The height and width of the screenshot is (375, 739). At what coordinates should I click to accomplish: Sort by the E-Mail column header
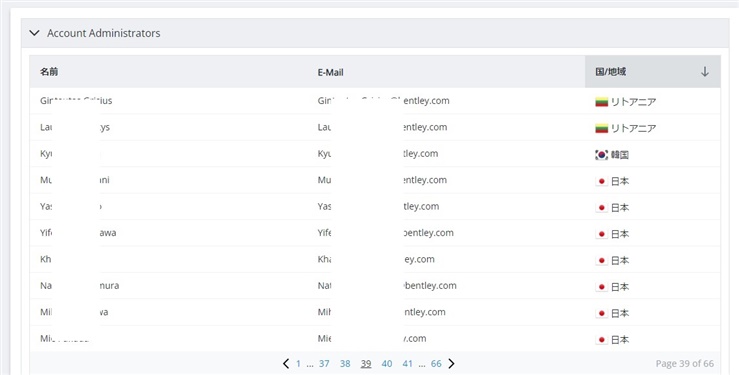pyautogui.click(x=330, y=72)
